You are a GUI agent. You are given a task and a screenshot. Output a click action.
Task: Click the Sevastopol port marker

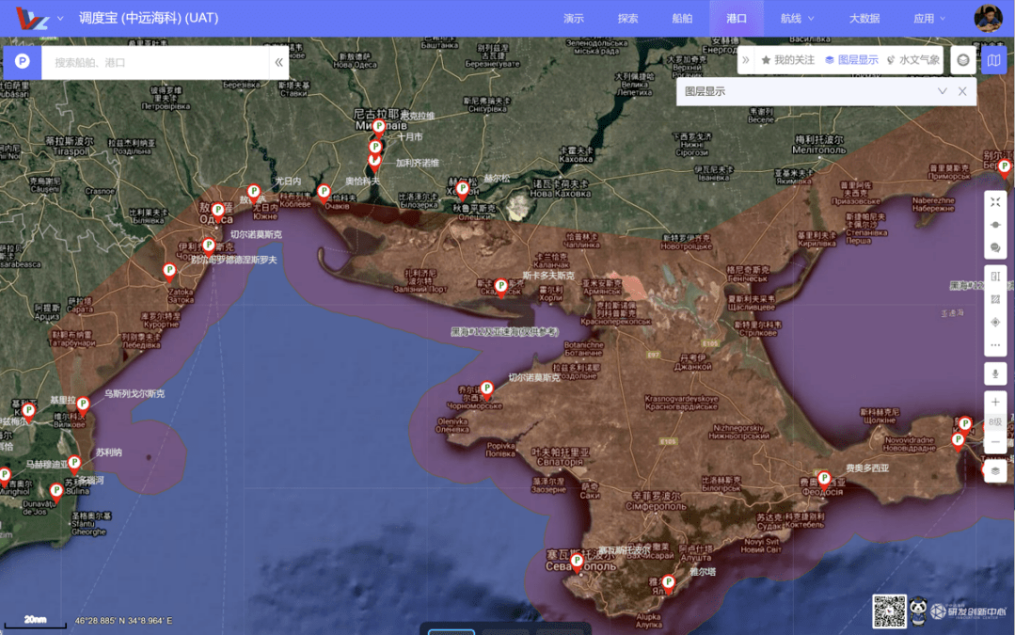(x=576, y=562)
